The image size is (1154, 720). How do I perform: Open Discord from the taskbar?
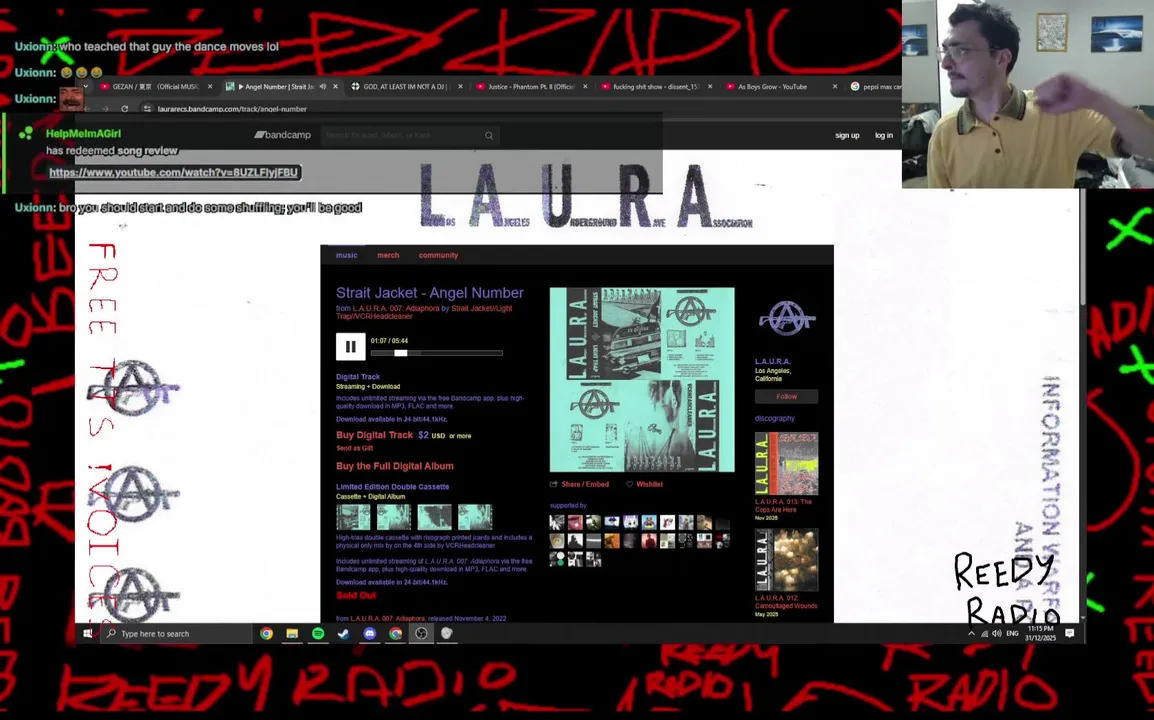(369, 634)
